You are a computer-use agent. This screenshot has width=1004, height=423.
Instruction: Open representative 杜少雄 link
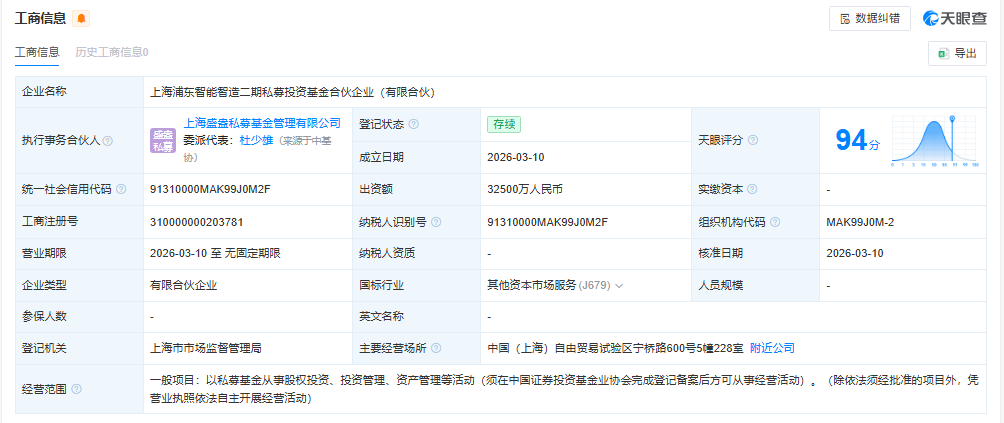pos(255,141)
